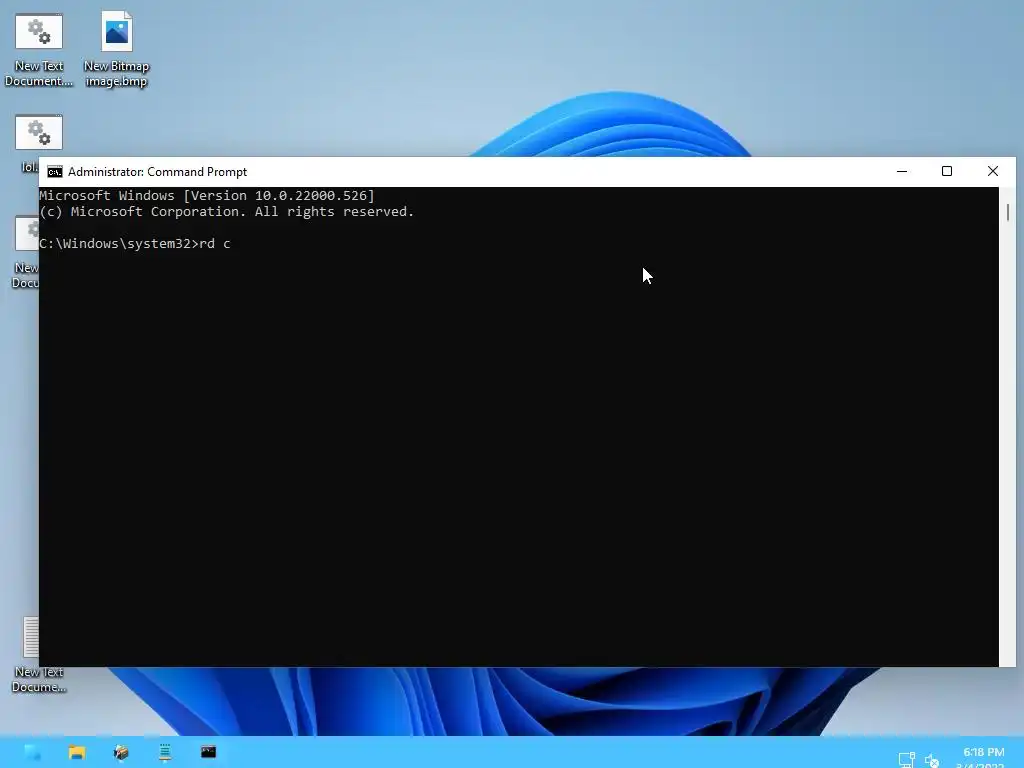Click the 'C:\Windows\system32>rd c' command line
The height and width of the screenshot is (768, 1024).
pyautogui.click(x=135, y=244)
